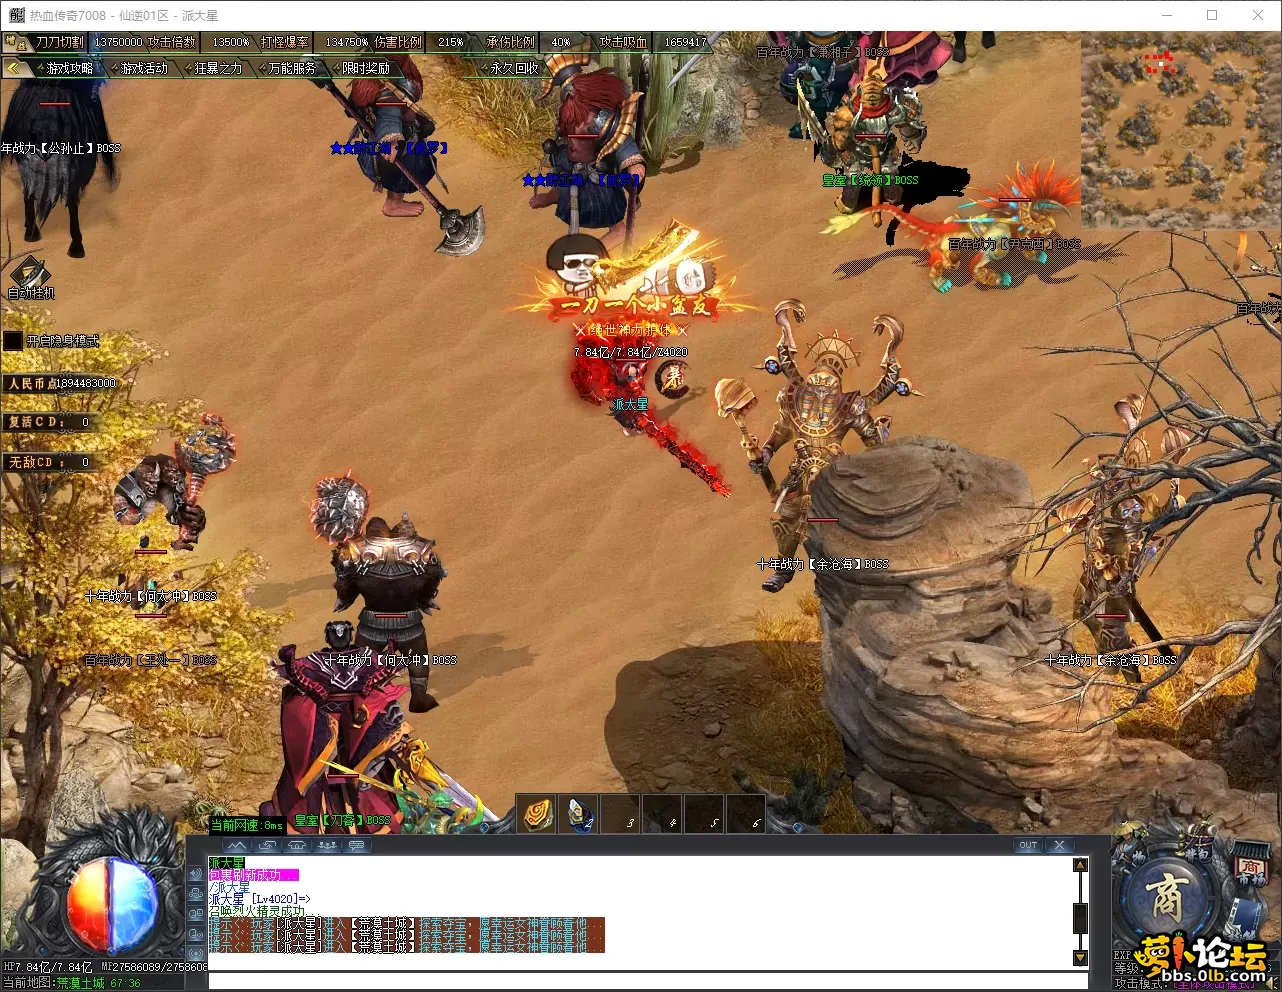Open the 市场 market building icon
This screenshot has height=992, width=1282.
[x=1250, y=868]
